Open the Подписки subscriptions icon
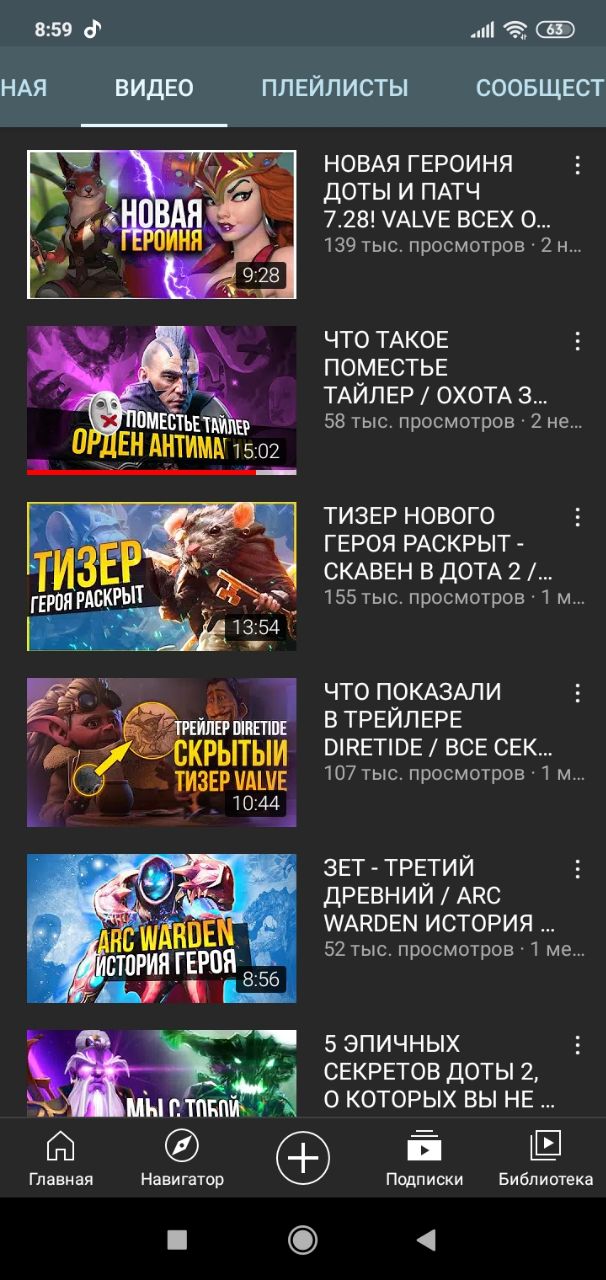The image size is (606, 1280). coord(424,1146)
